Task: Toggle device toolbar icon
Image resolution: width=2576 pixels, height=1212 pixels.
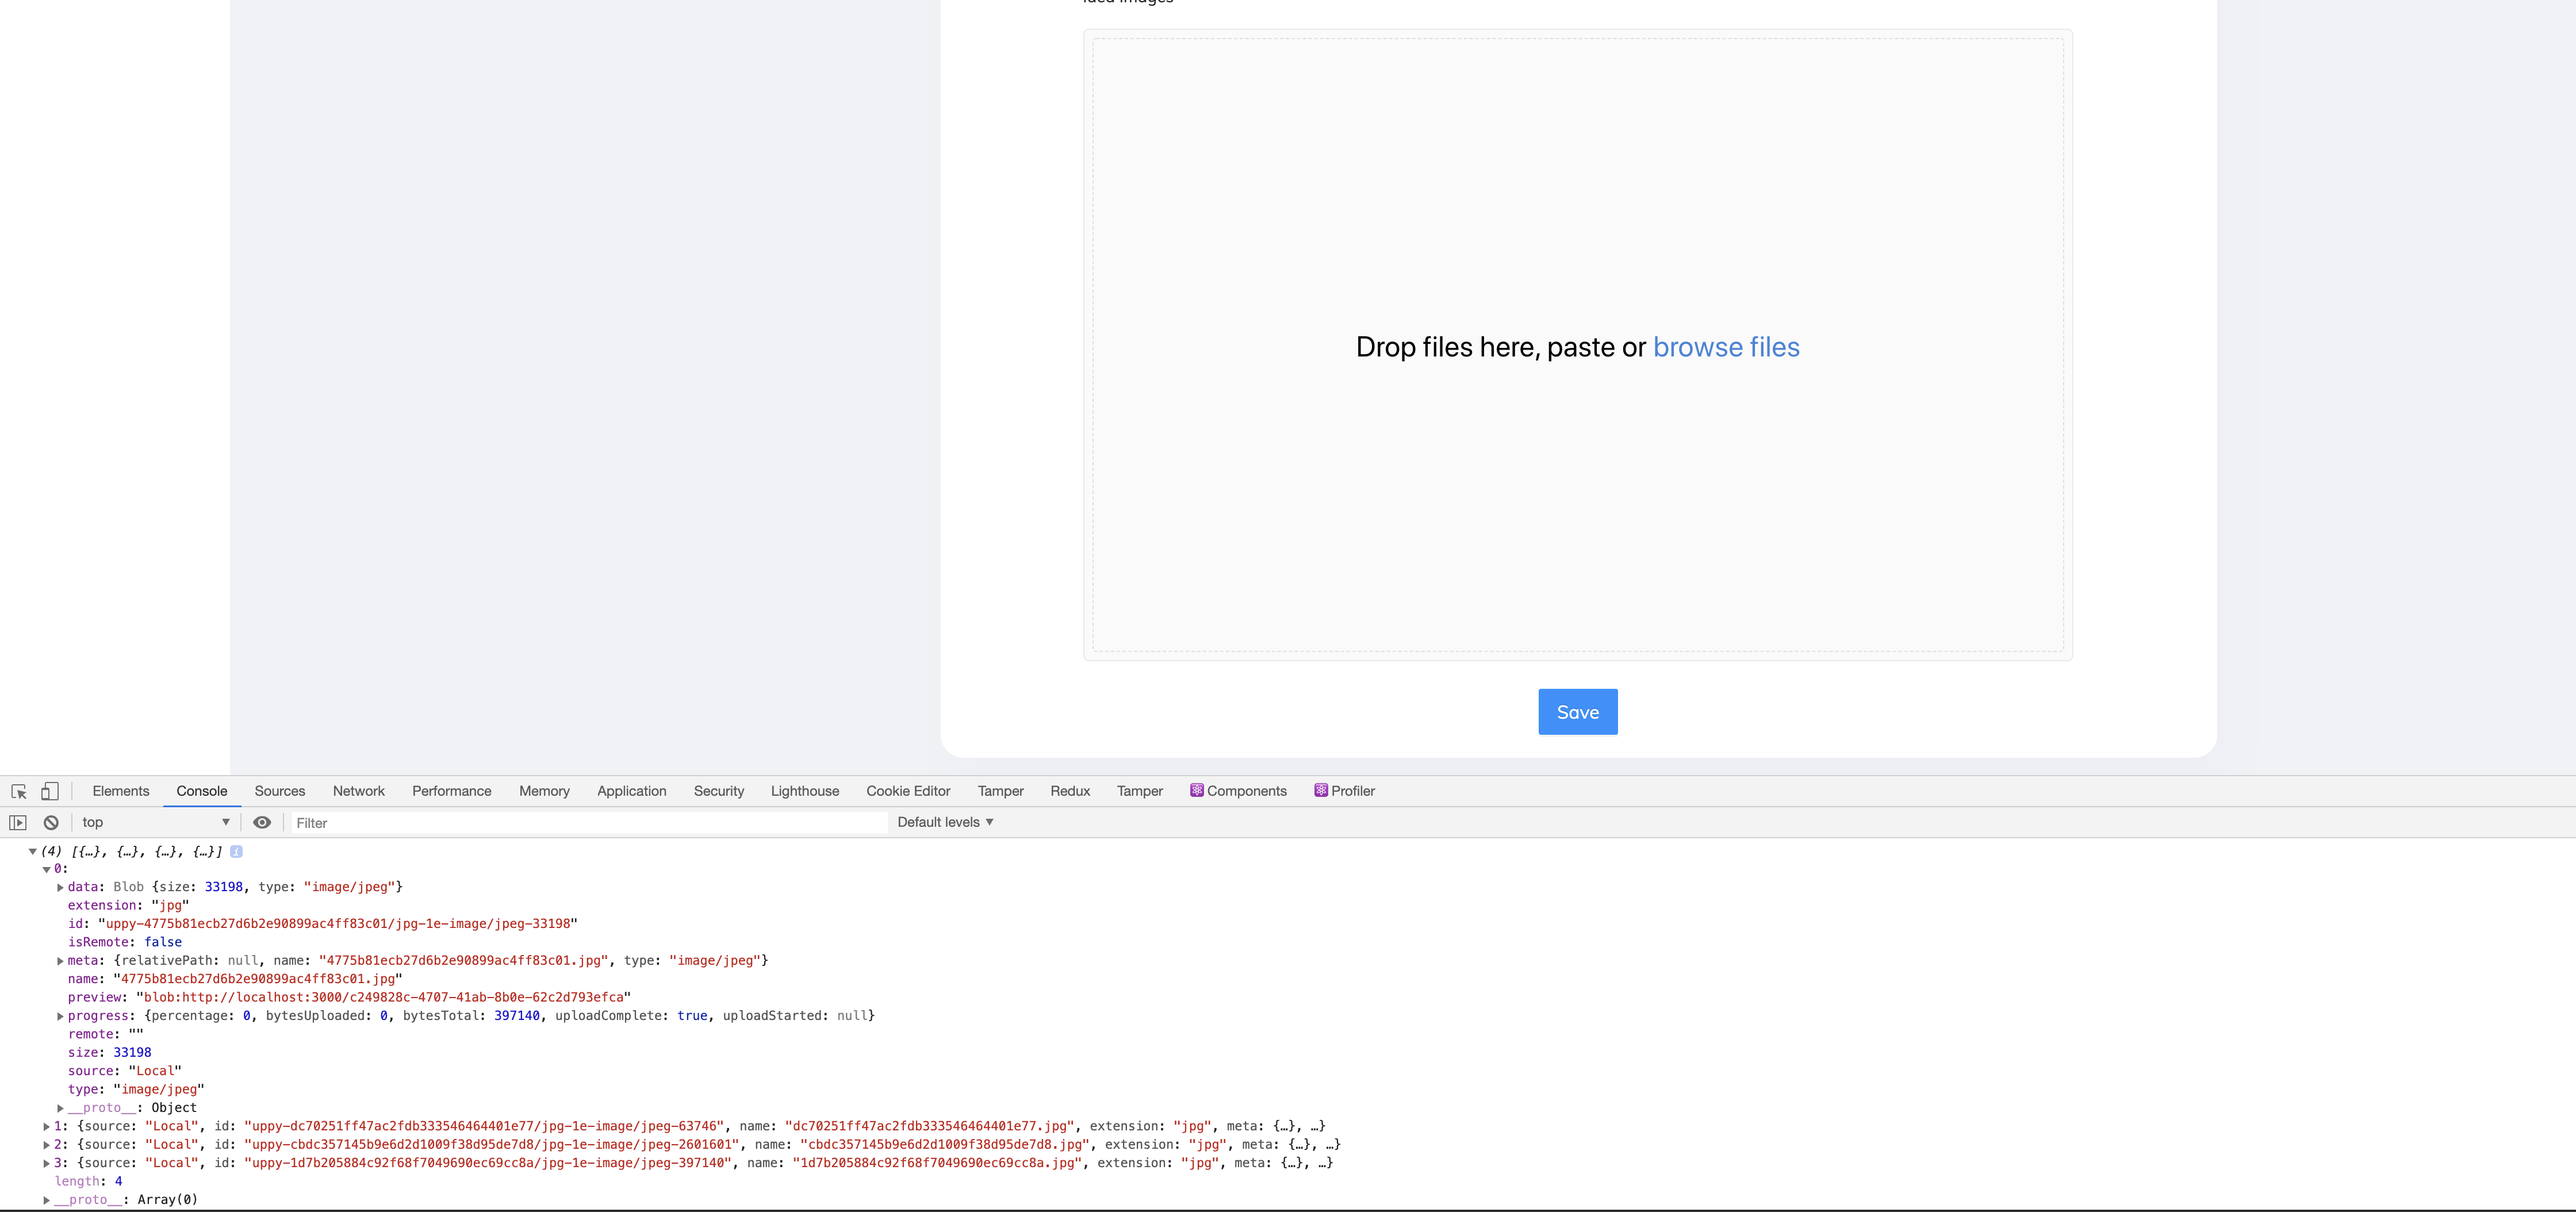Action: pos(49,791)
